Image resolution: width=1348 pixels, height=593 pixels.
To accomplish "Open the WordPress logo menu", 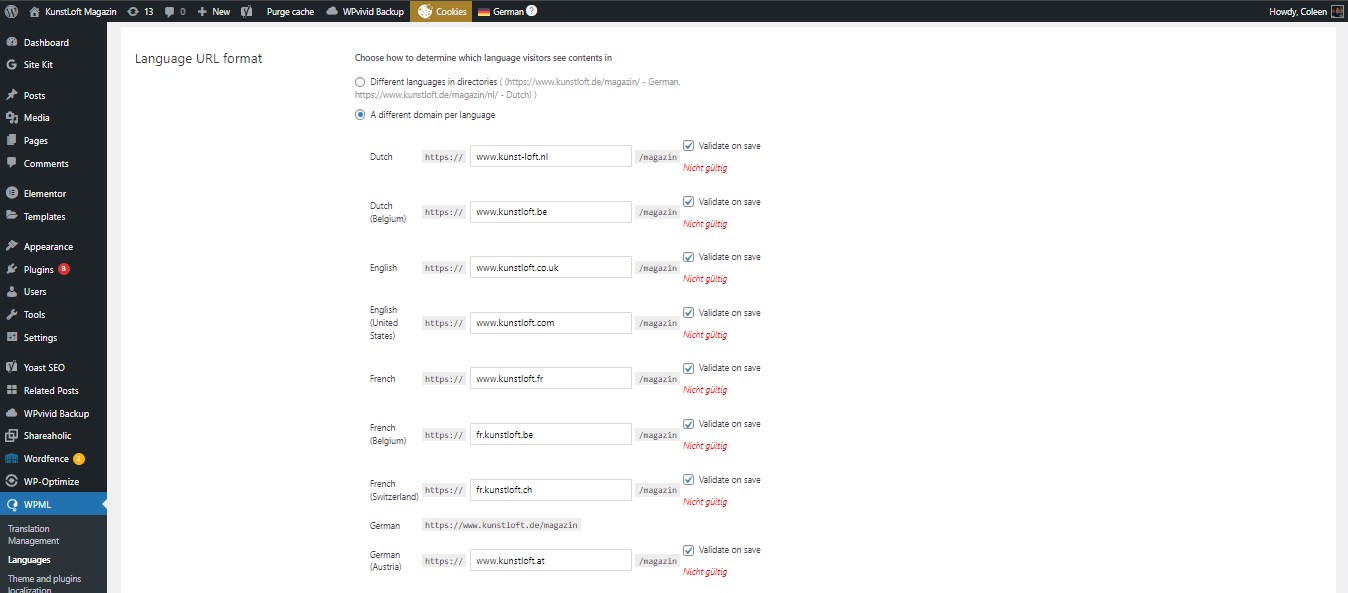I will [12, 11].
